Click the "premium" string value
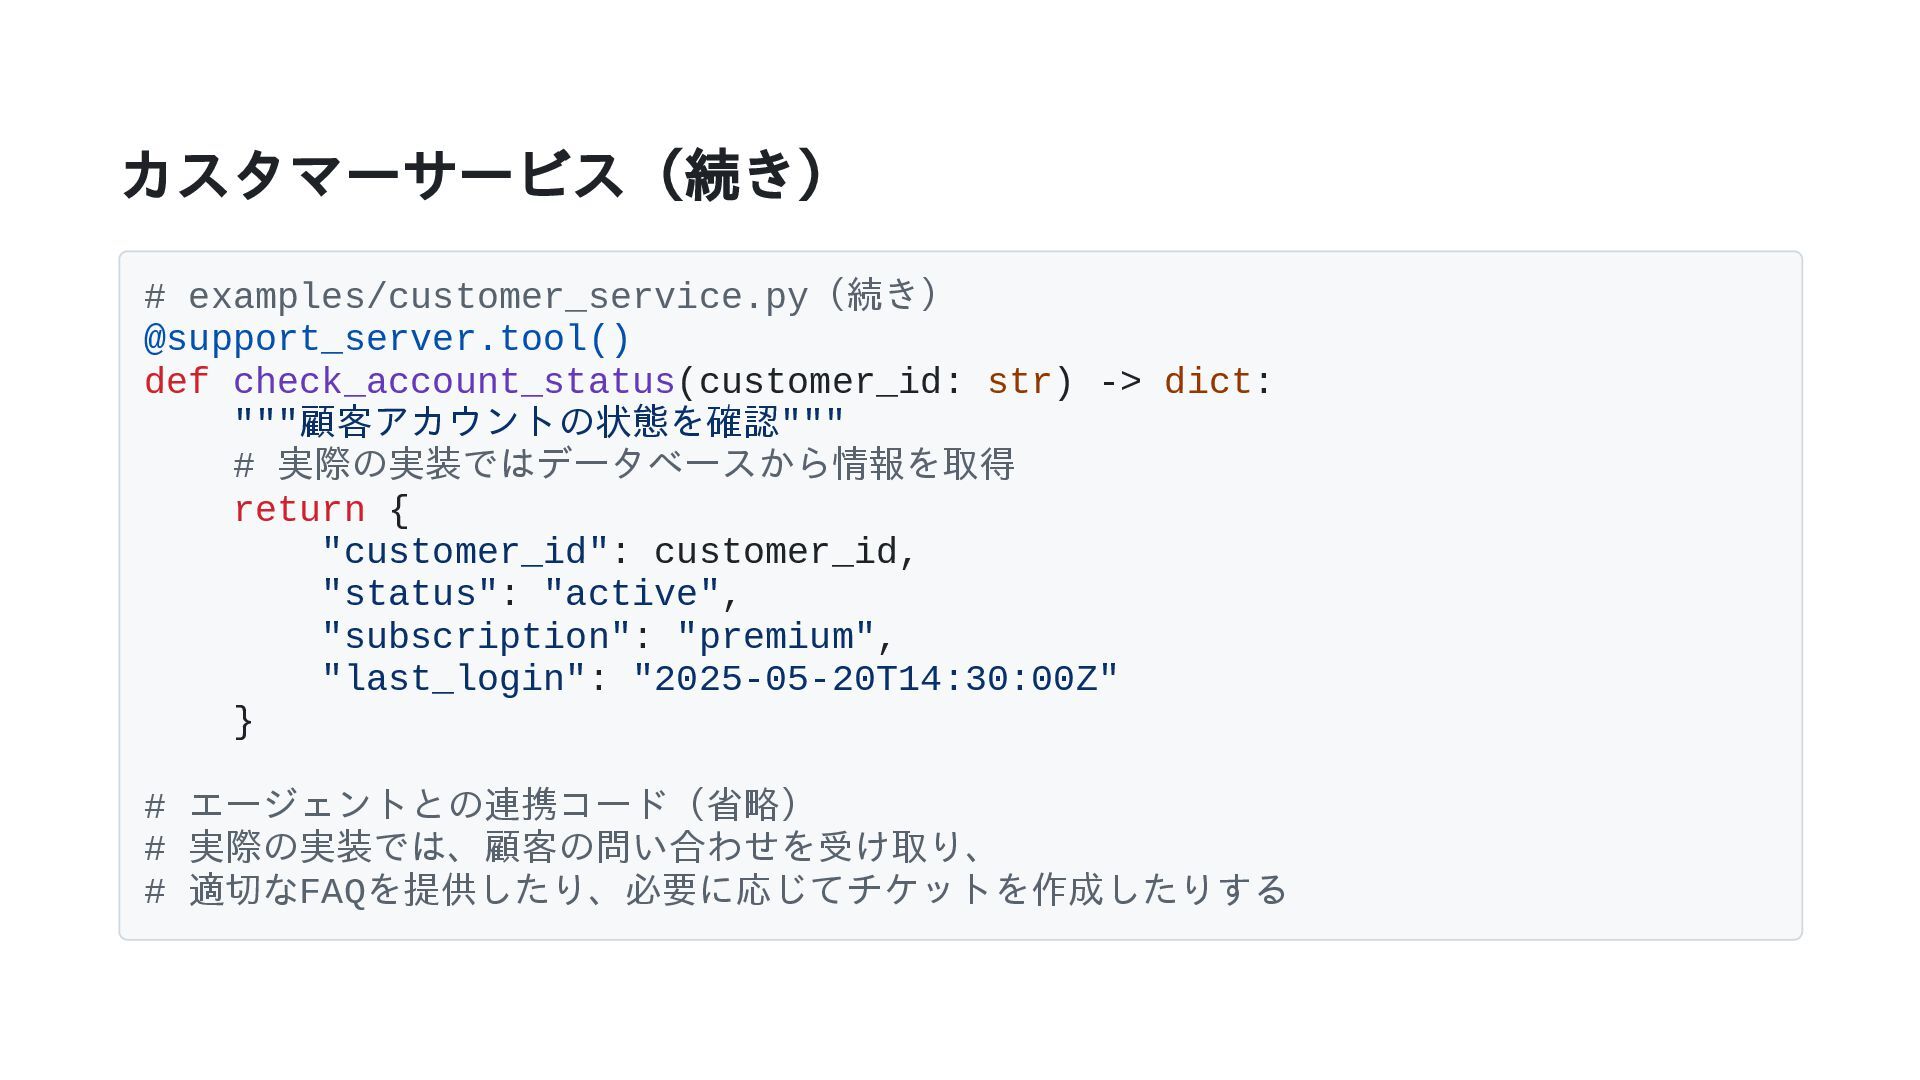Screen dimensions: 1920x1080 (776, 637)
